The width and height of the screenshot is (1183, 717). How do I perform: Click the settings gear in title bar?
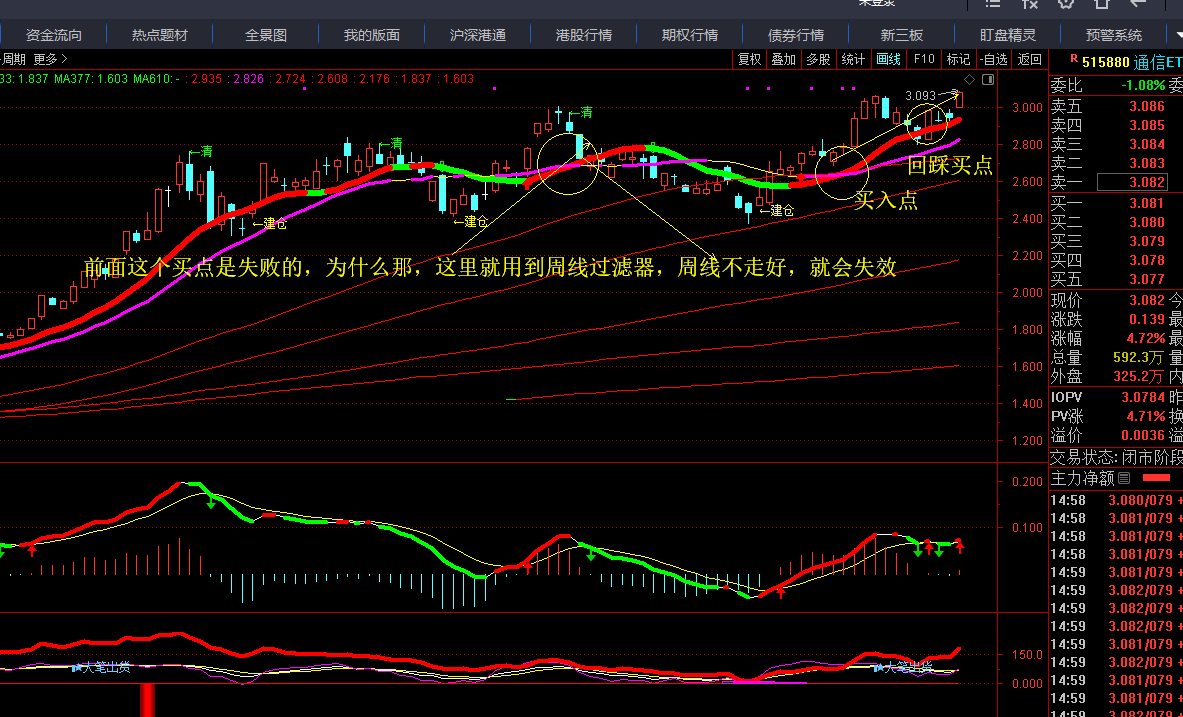pos(1065,3)
